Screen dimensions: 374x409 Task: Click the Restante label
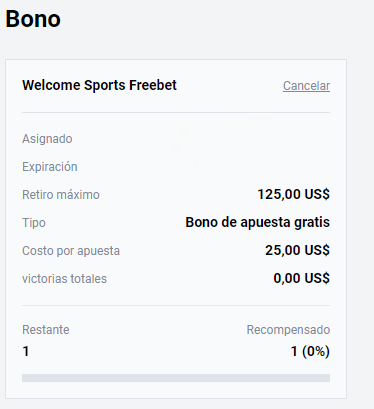(46, 330)
